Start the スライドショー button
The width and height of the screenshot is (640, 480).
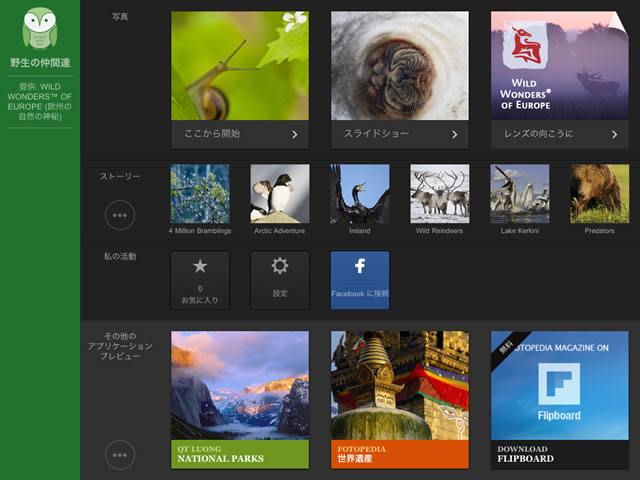pyautogui.click(x=400, y=134)
